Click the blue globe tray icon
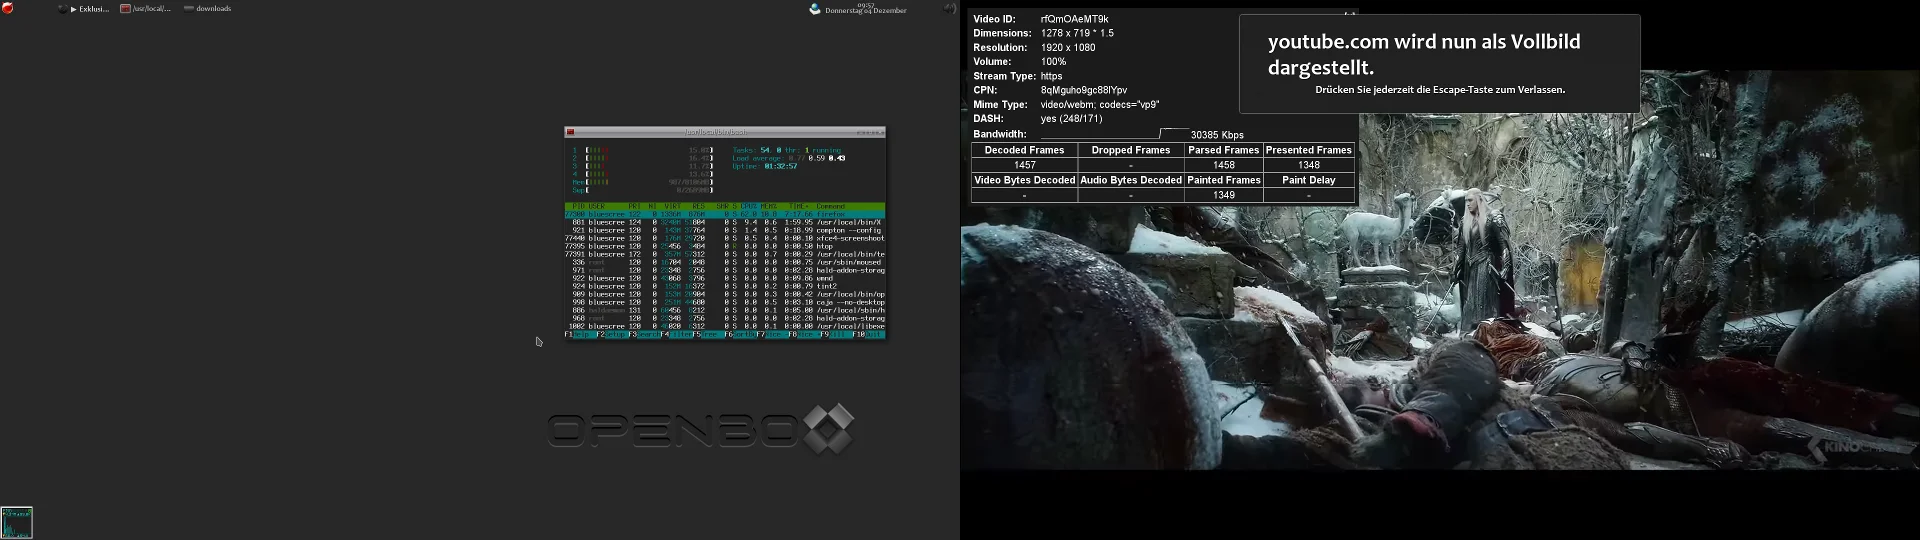 coord(815,9)
